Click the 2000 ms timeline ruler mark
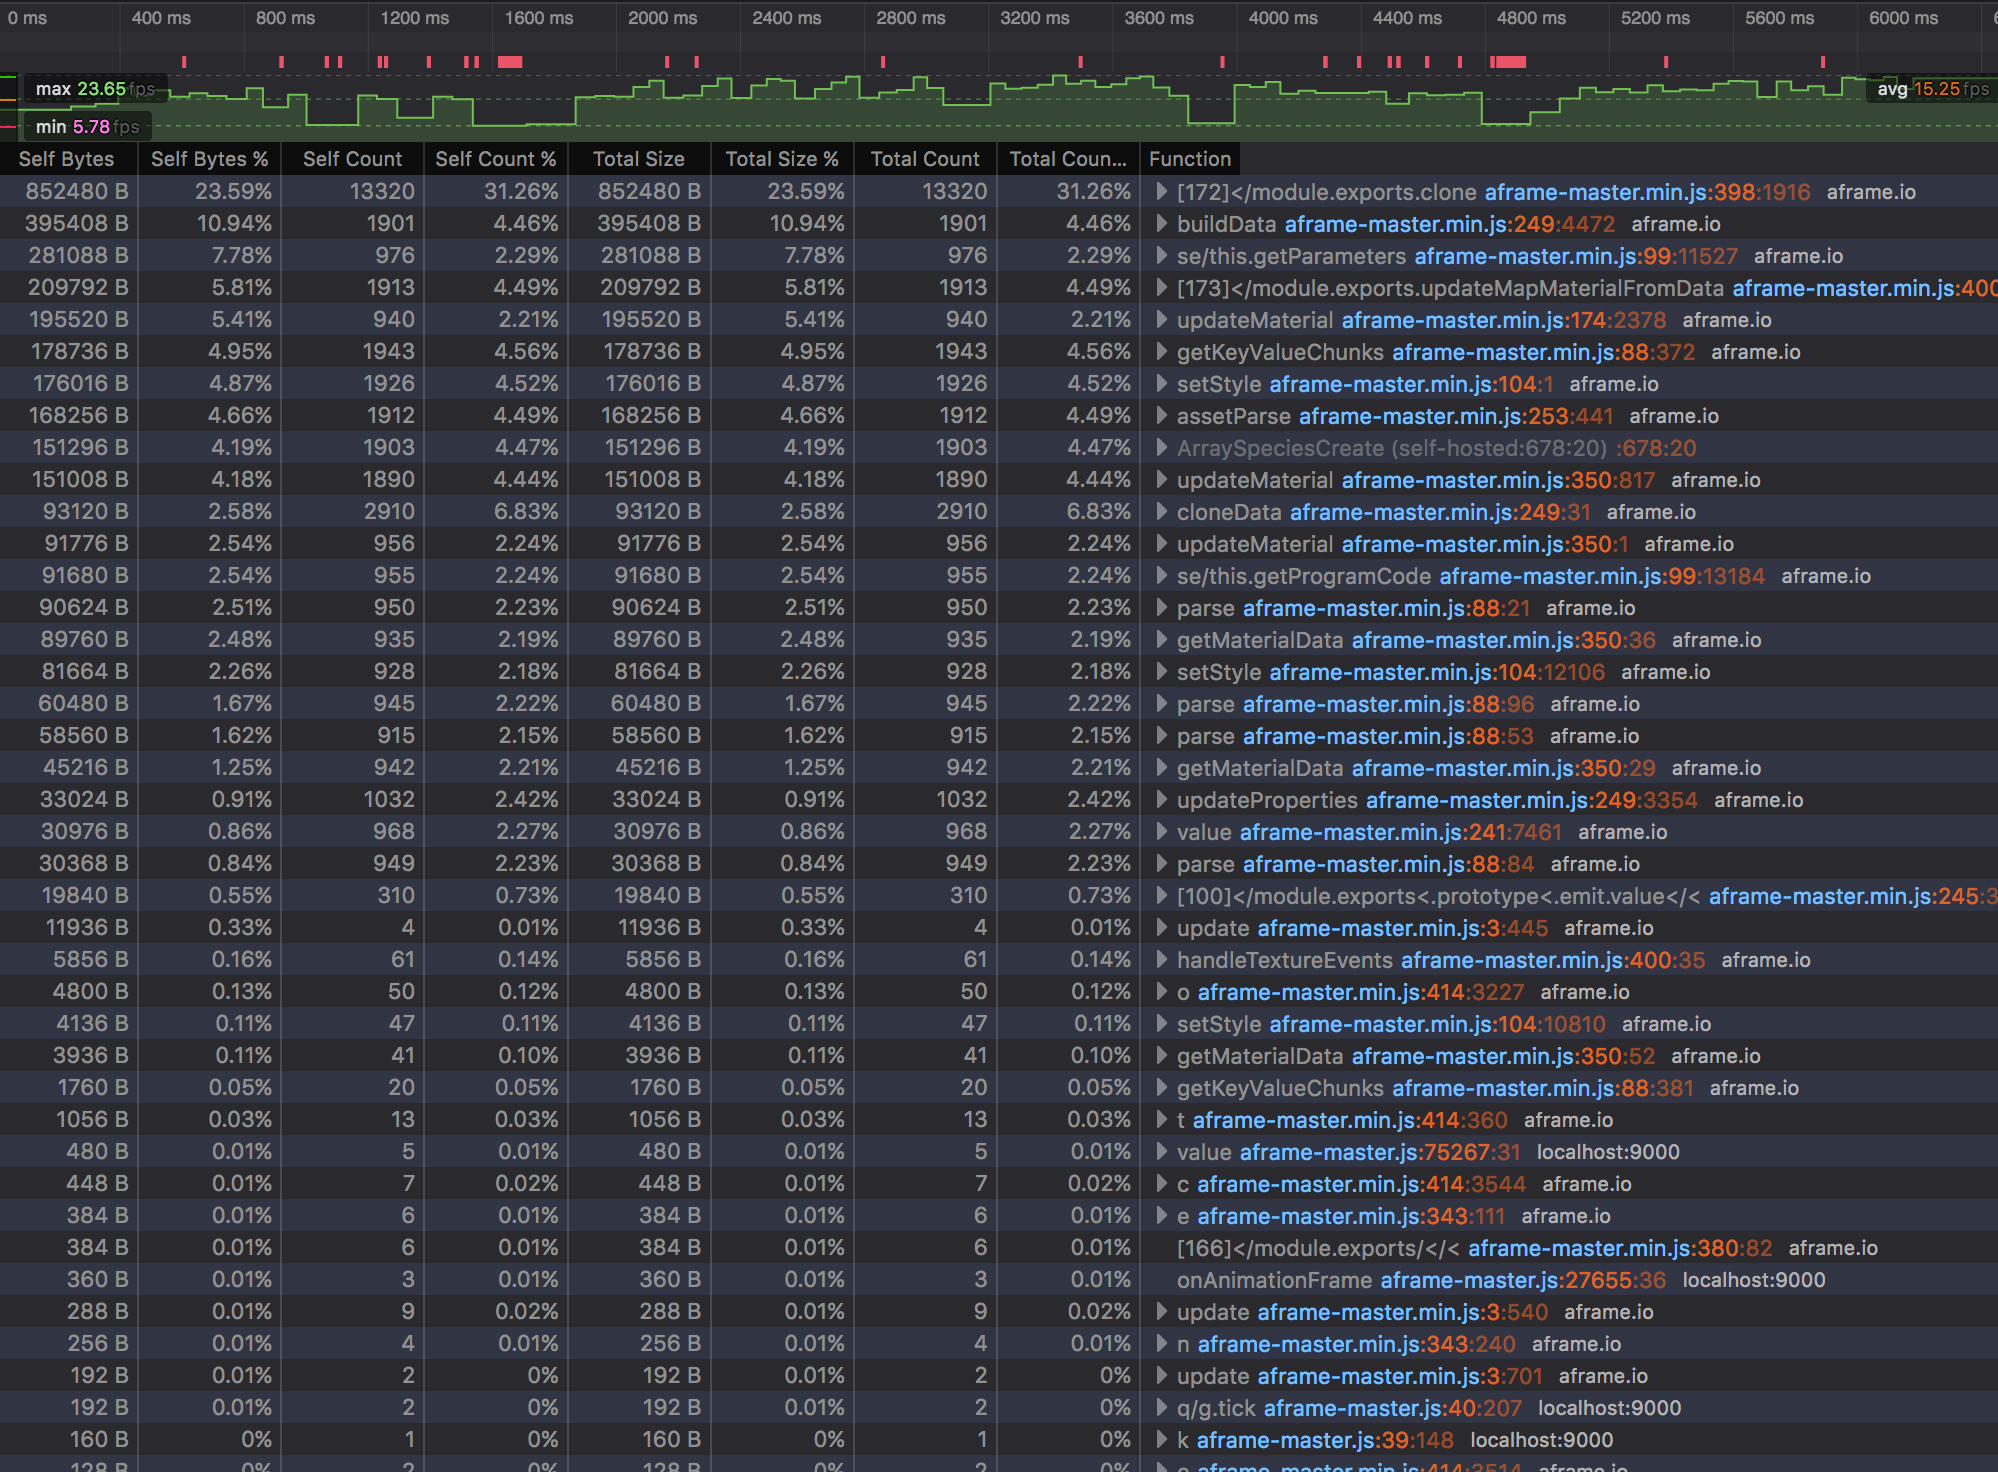This screenshot has height=1472, width=1998. pos(662,18)
